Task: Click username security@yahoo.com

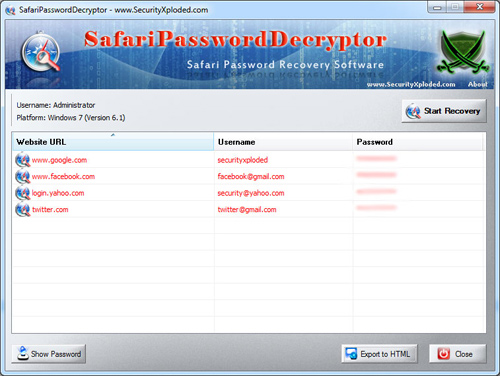Action: tap(251, 193)
